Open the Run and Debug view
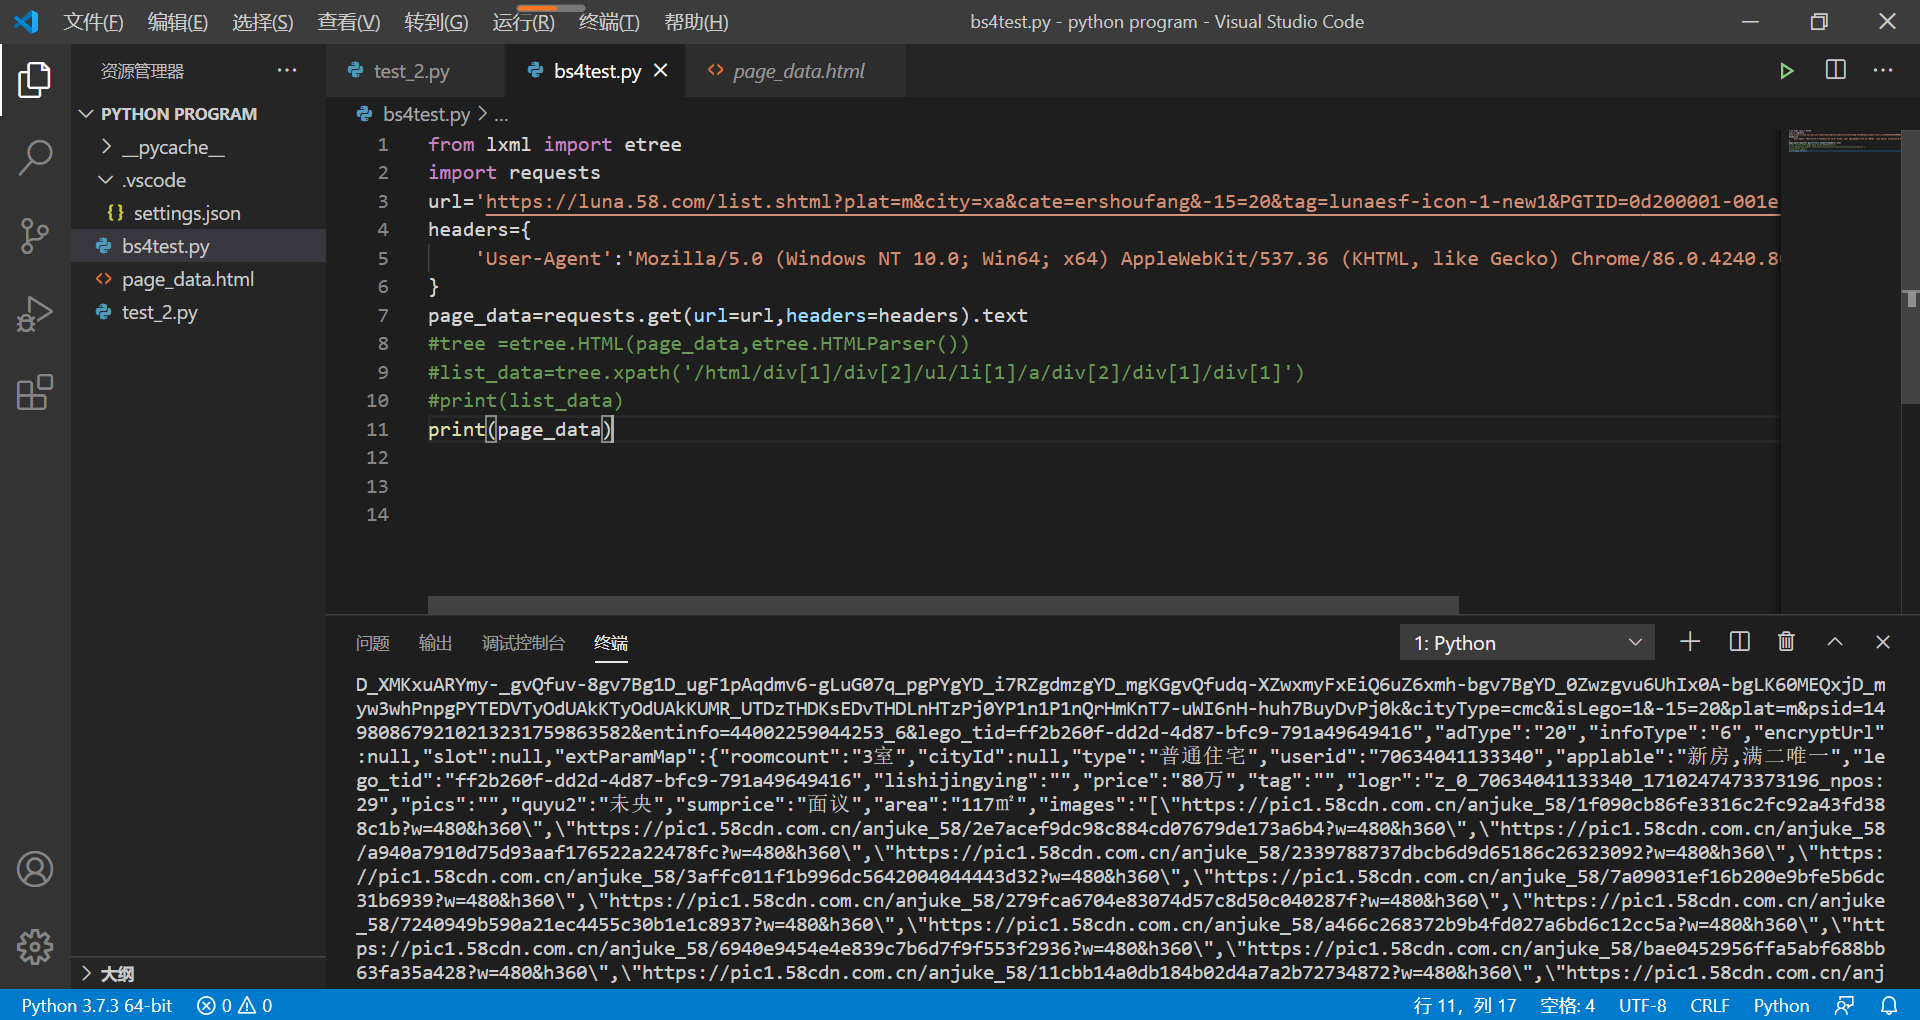Image resolution: width=1920 pixels, height=1020 pixels. coord(35,314)
